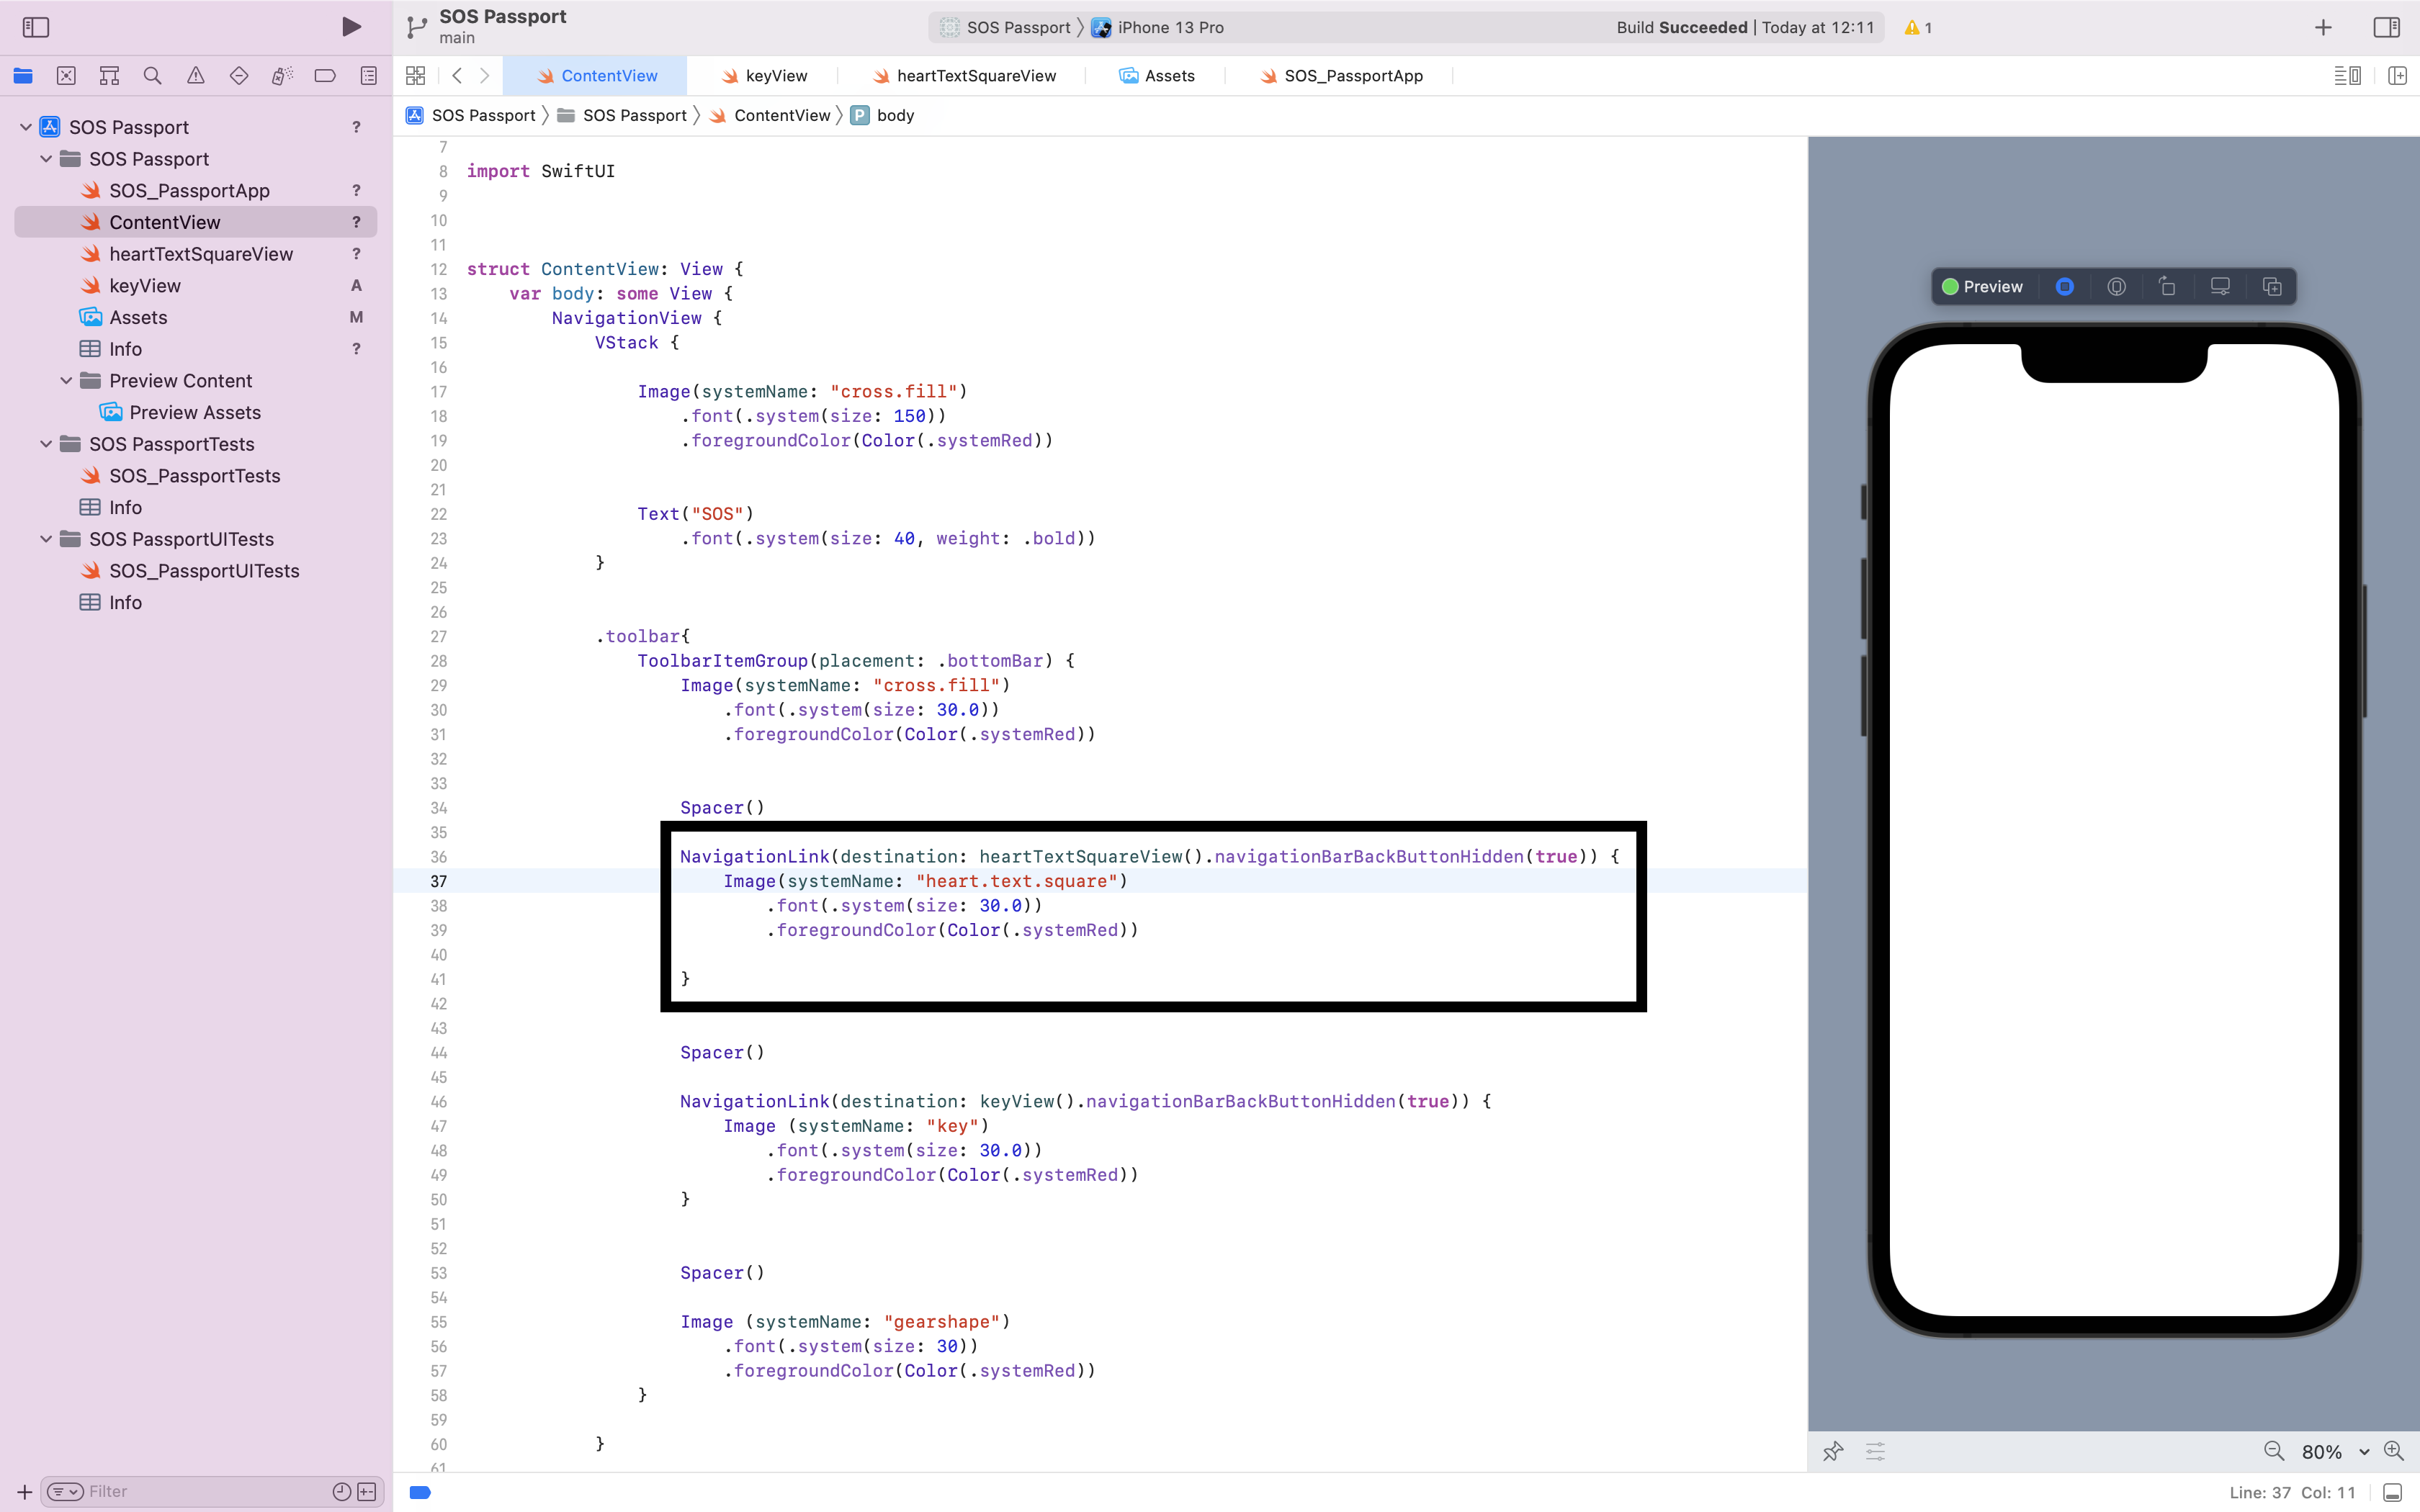Image resolution: width=2420 pixels, height=1512 pixels.
Task: Open the Source Control navigator icon
Action: point(66,76)
